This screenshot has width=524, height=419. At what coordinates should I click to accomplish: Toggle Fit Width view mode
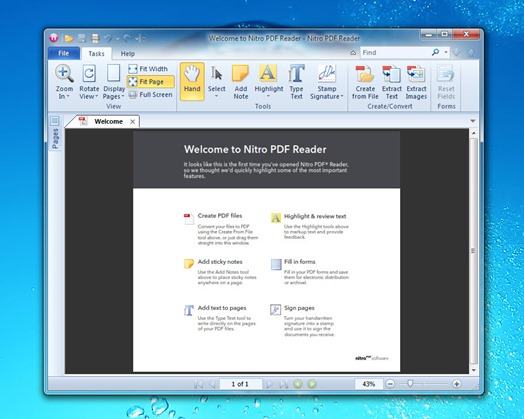[x=148, y=69]
